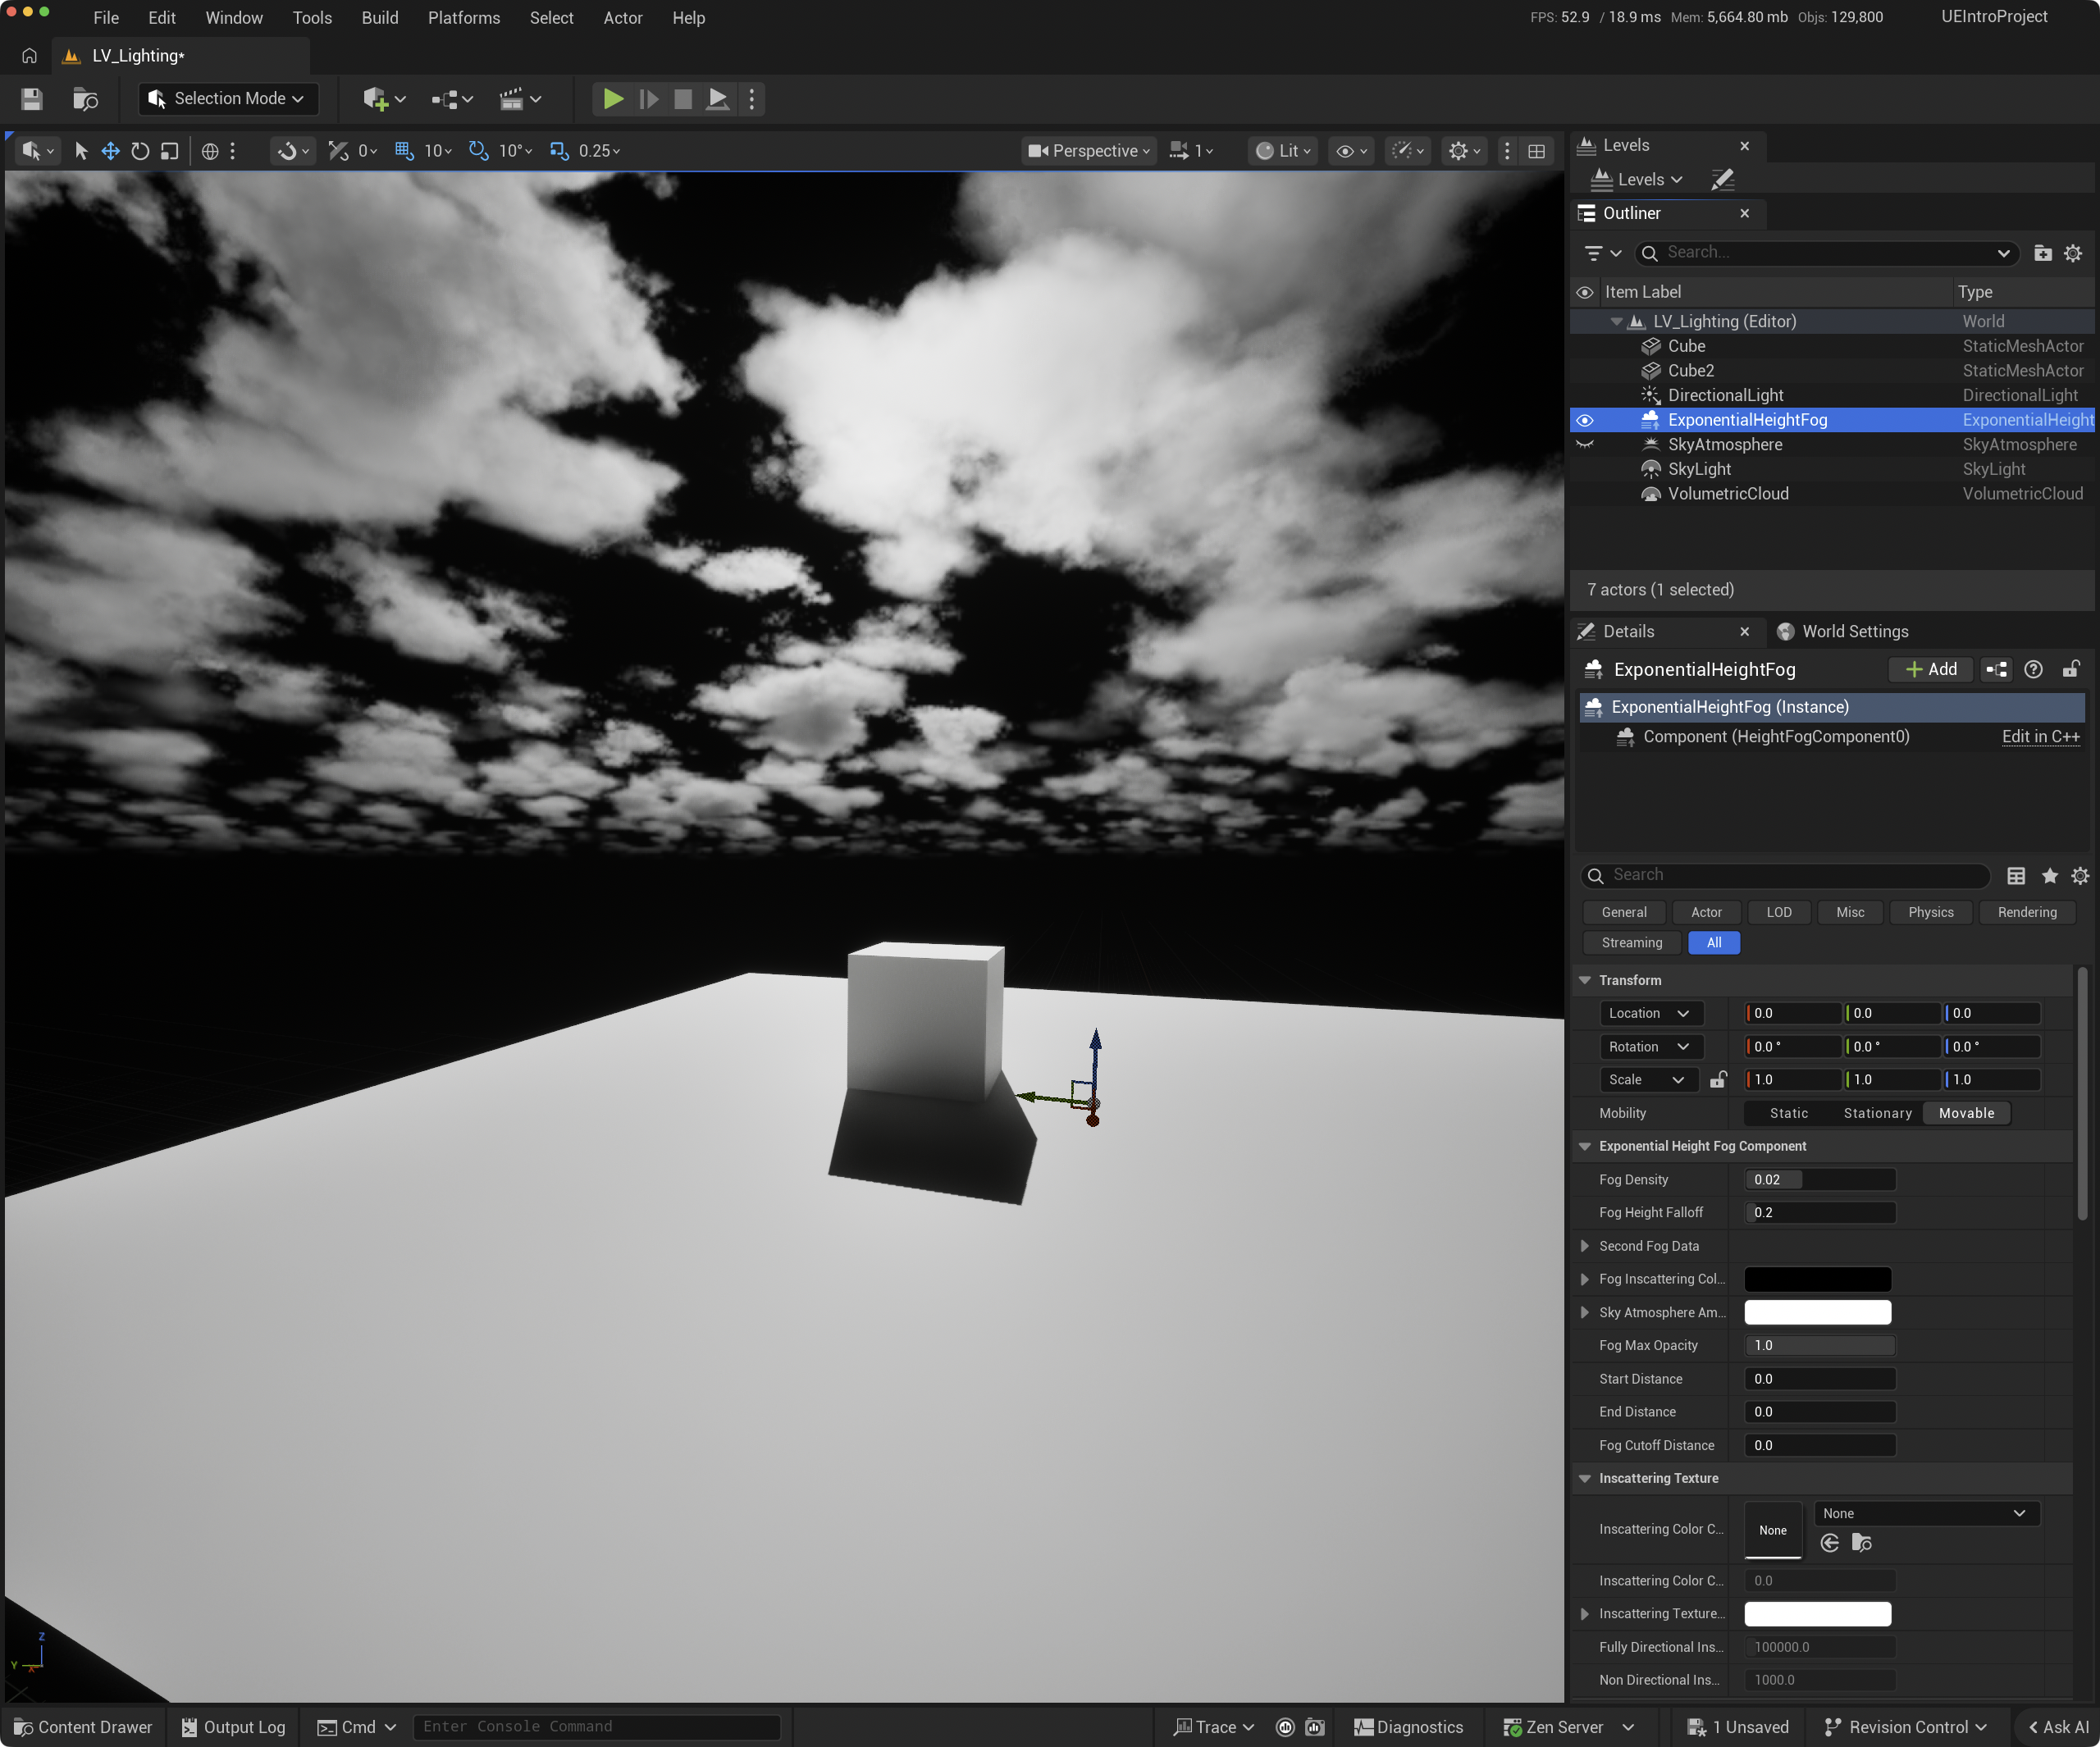
Task: Open the Outliner filter options dropdown
Action: click(1602, 253)
